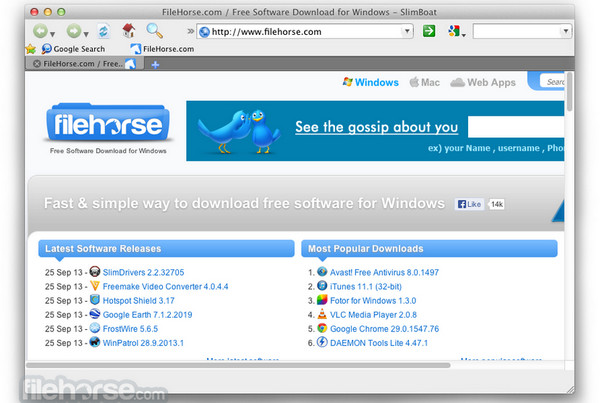
Task: Expand the Back button history dropdown
Action: [53, 34]
